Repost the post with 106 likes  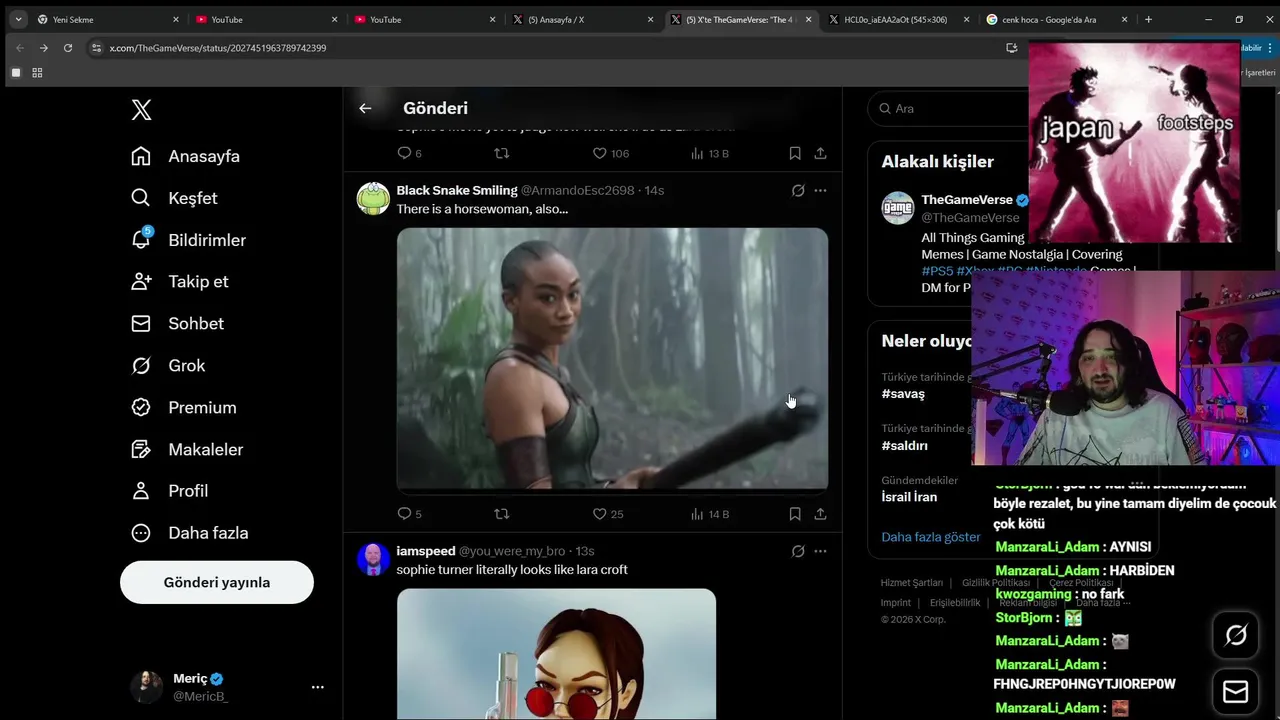[502, 153]
